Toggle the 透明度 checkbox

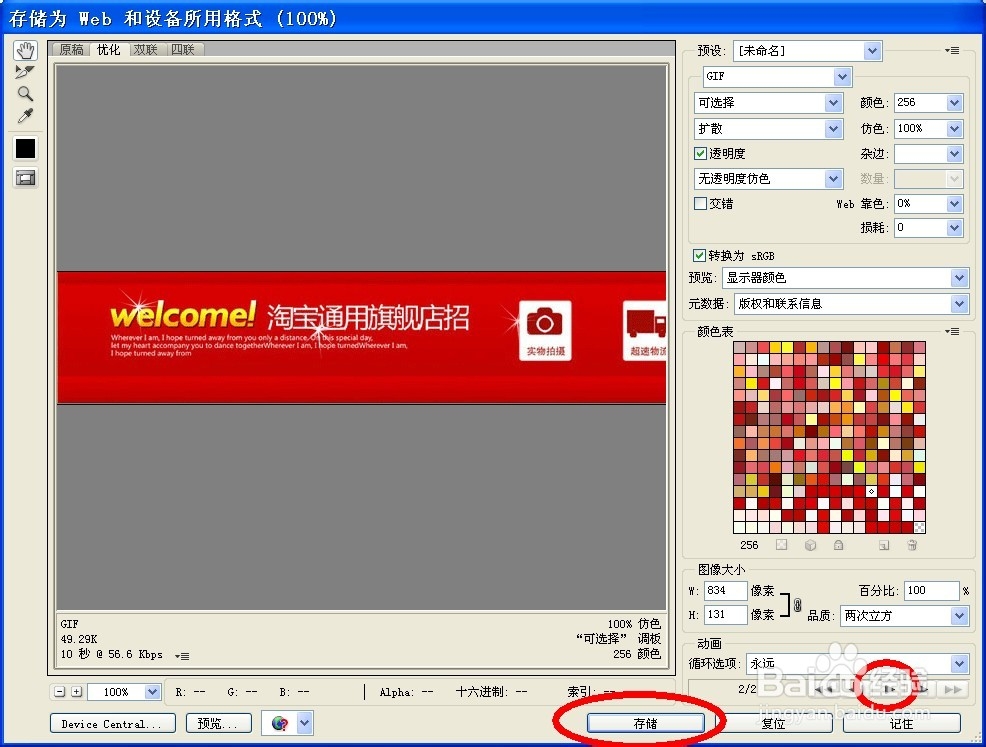pos(701,153)
